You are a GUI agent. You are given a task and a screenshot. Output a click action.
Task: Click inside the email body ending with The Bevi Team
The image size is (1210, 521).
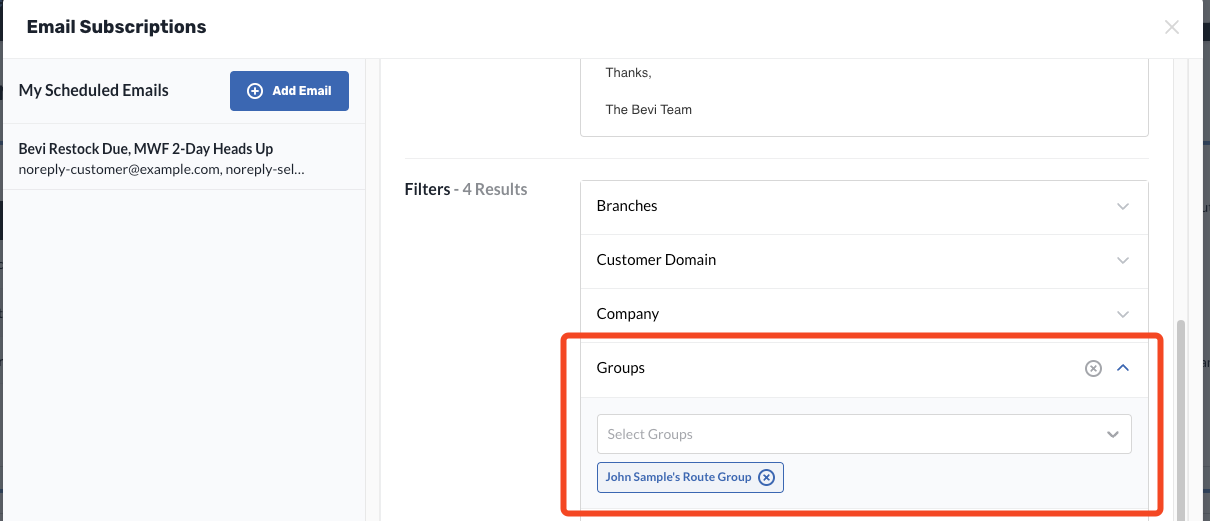864,97
